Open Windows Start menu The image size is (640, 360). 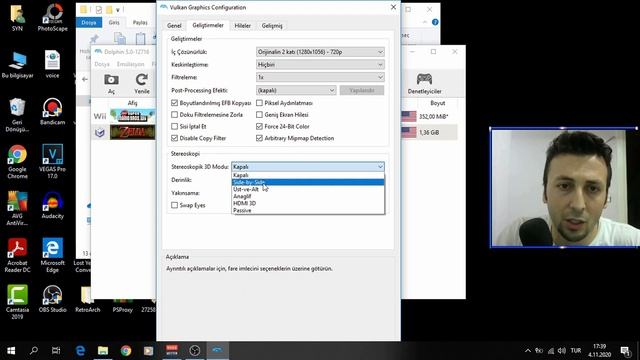click(11, 350)
